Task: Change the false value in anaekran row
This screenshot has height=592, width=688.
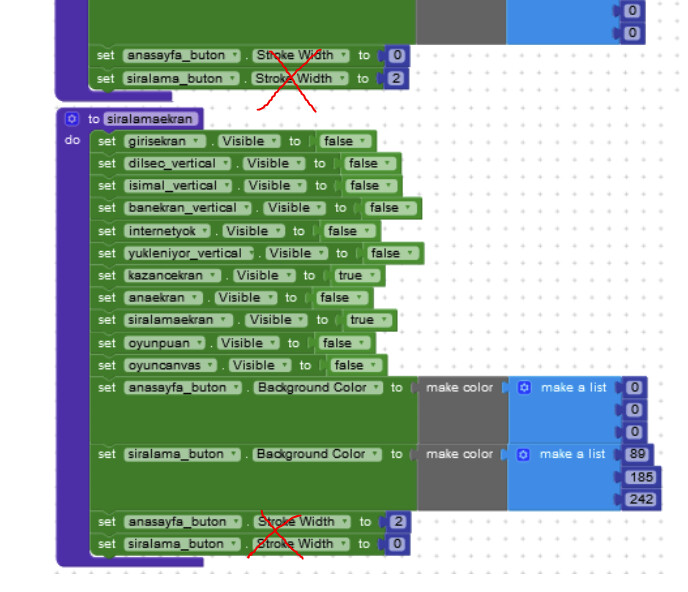Action: click(341, 298)
